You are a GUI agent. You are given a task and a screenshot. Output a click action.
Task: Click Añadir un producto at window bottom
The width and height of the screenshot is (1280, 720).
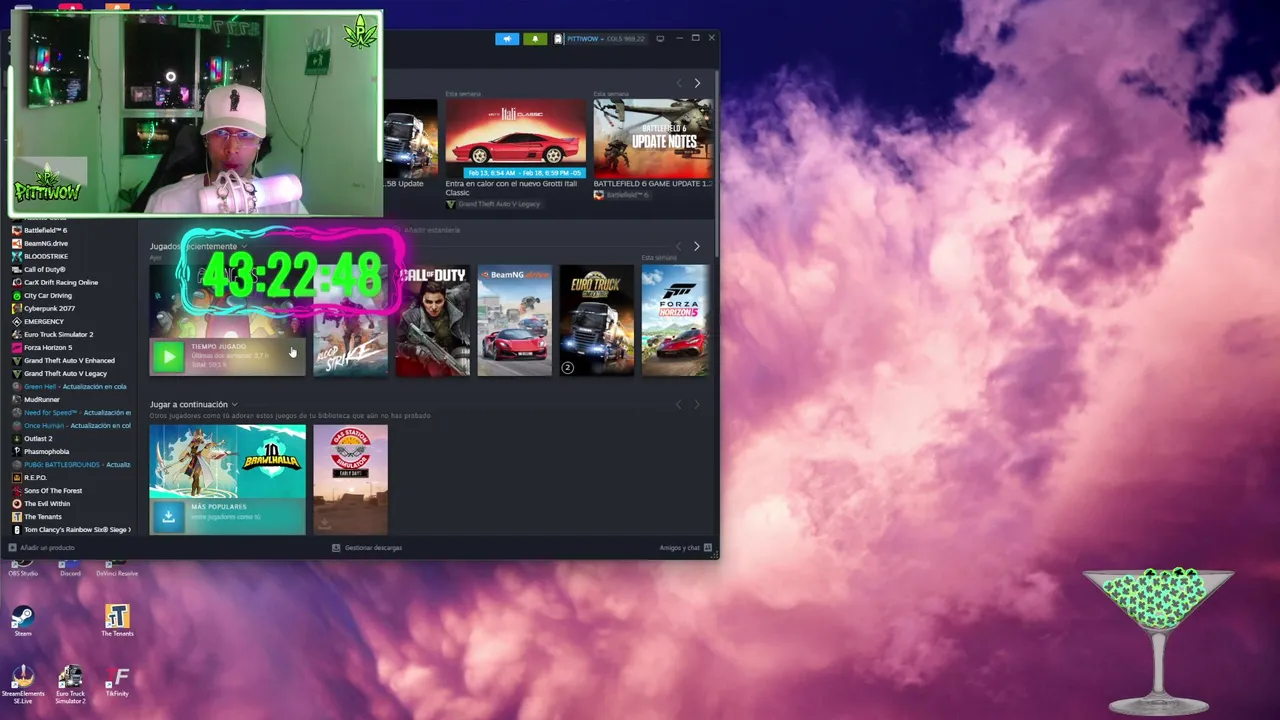click(x=42, y=548)
